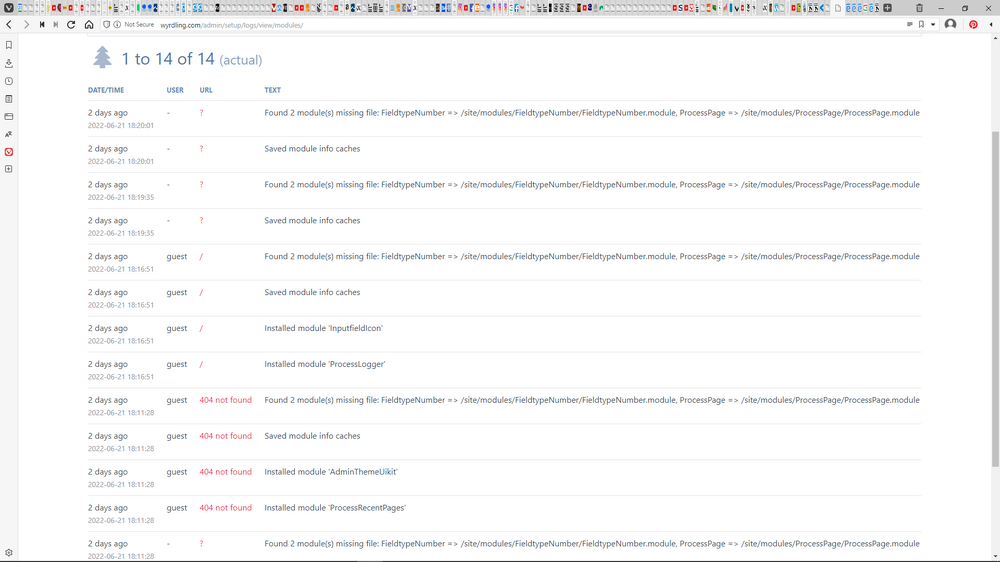This screenshot has width=1000, height=562.
Task: Open the '?' URL link at 18:20:01 missing file row
Action: point(202,113)
